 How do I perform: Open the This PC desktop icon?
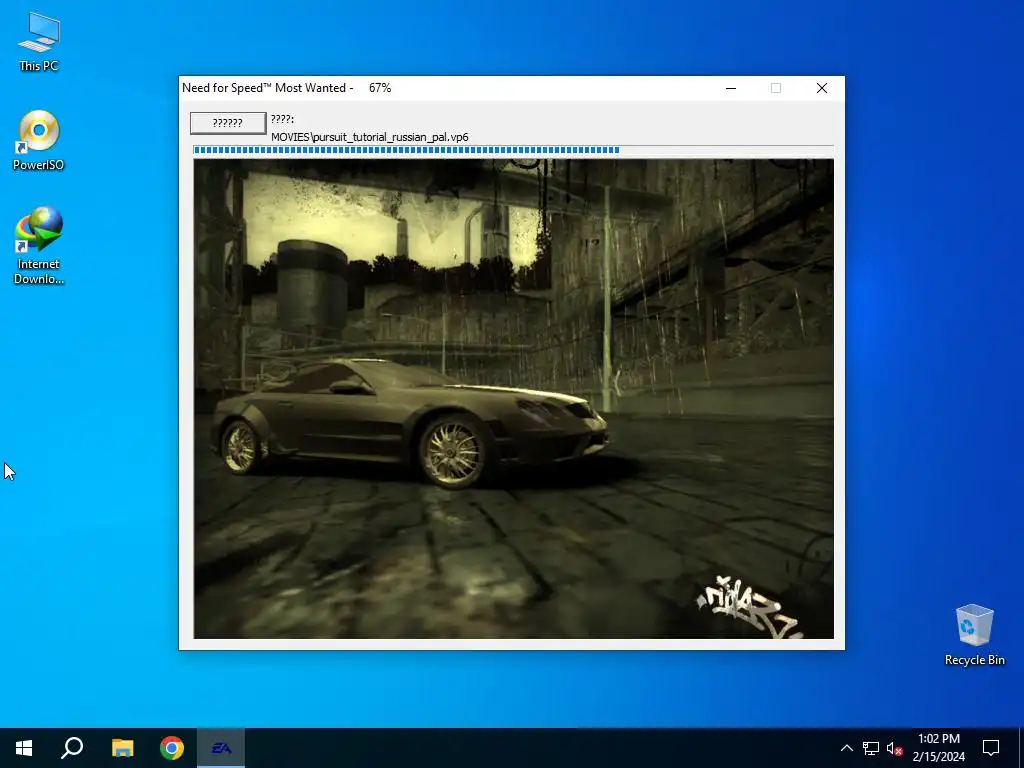point(39,42)
